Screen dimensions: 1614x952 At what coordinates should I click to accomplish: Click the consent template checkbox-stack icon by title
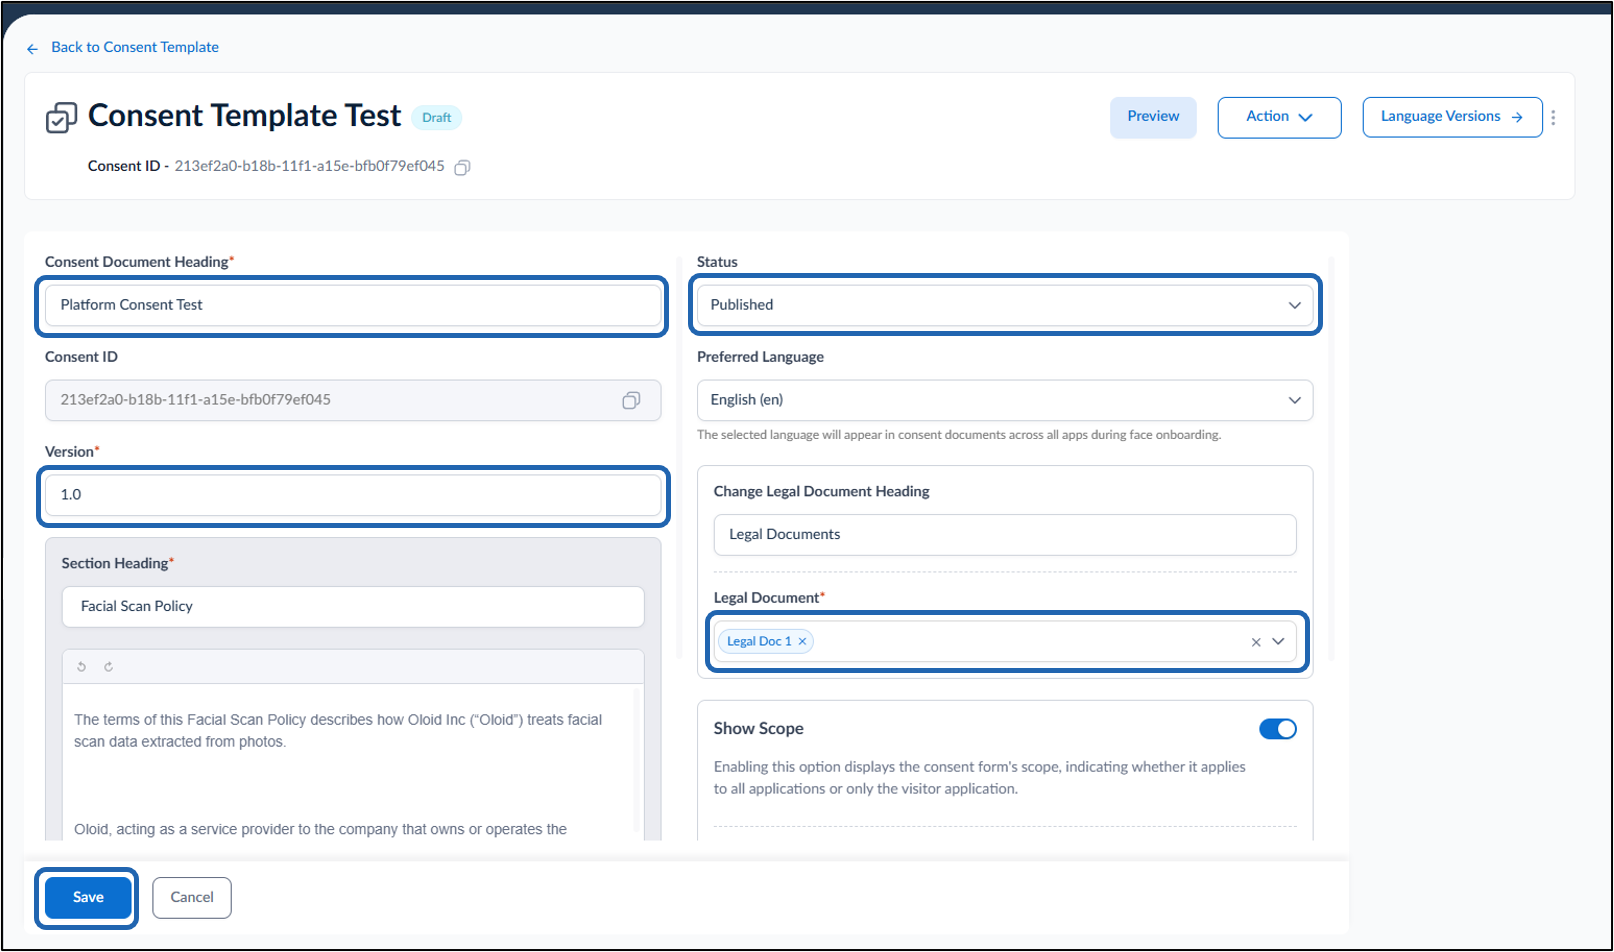coord(61,118)
